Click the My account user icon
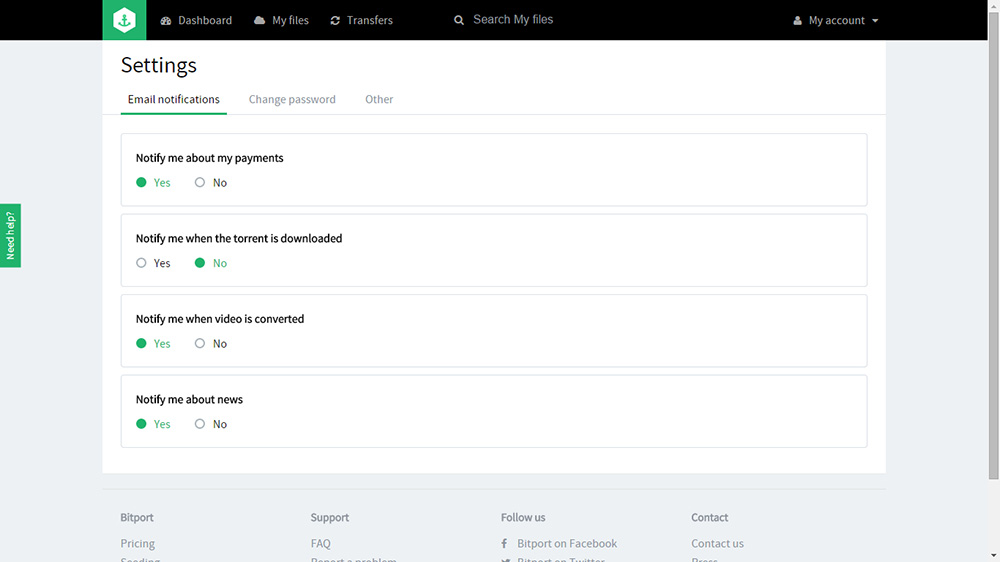This screenshot has height=562, width=1000. pyautogui.click(x=797, y=20)
